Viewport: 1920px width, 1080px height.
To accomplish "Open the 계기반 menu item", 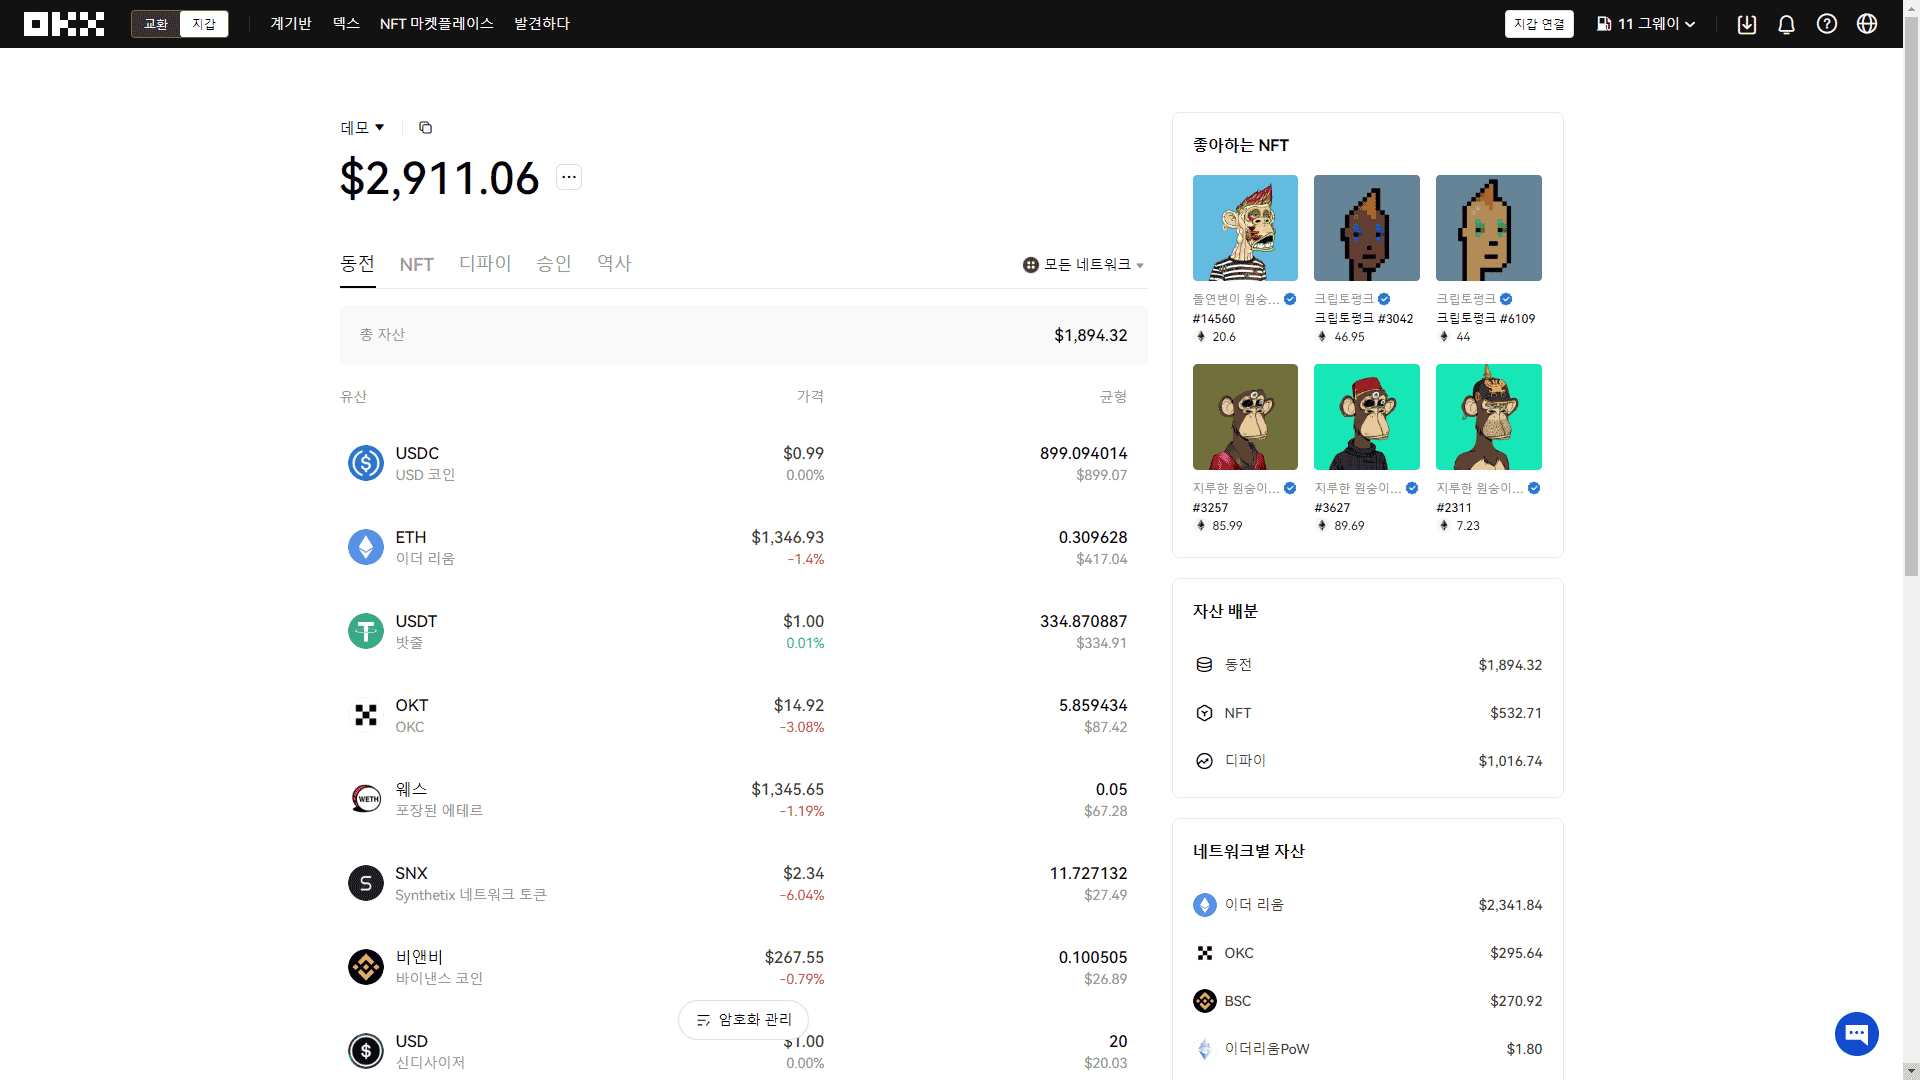I will click(291, 24).
